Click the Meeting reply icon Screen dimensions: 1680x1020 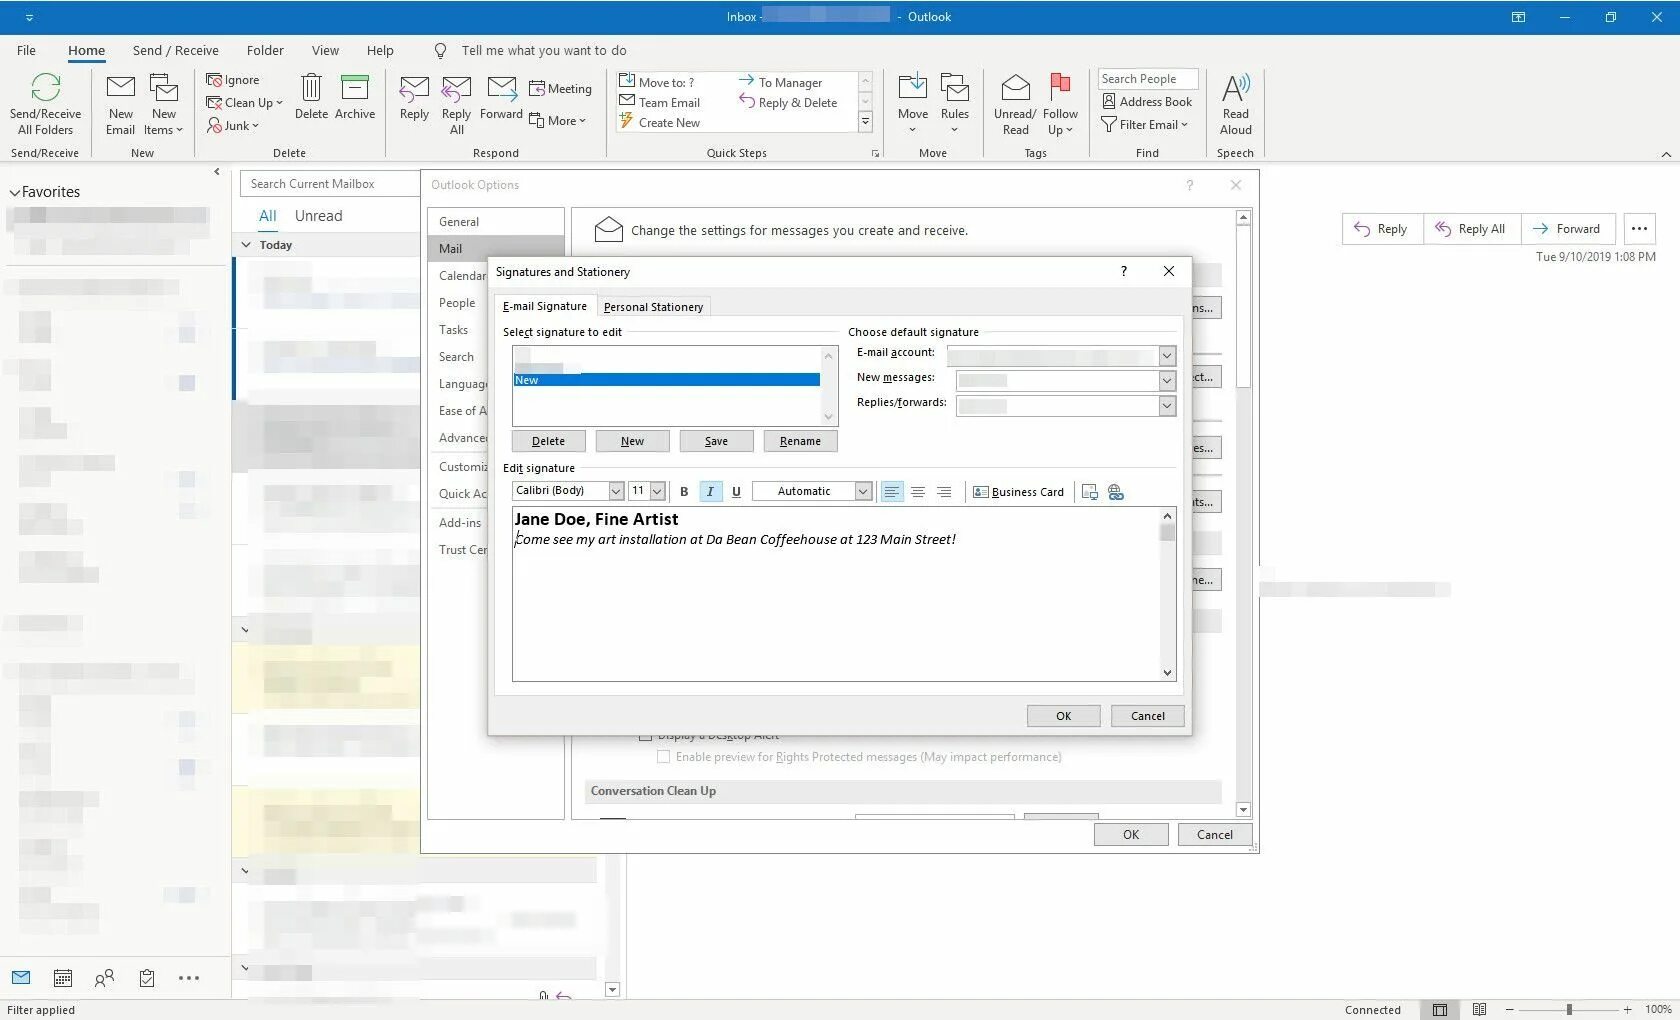pyautogui.click(x=537, y=89)
